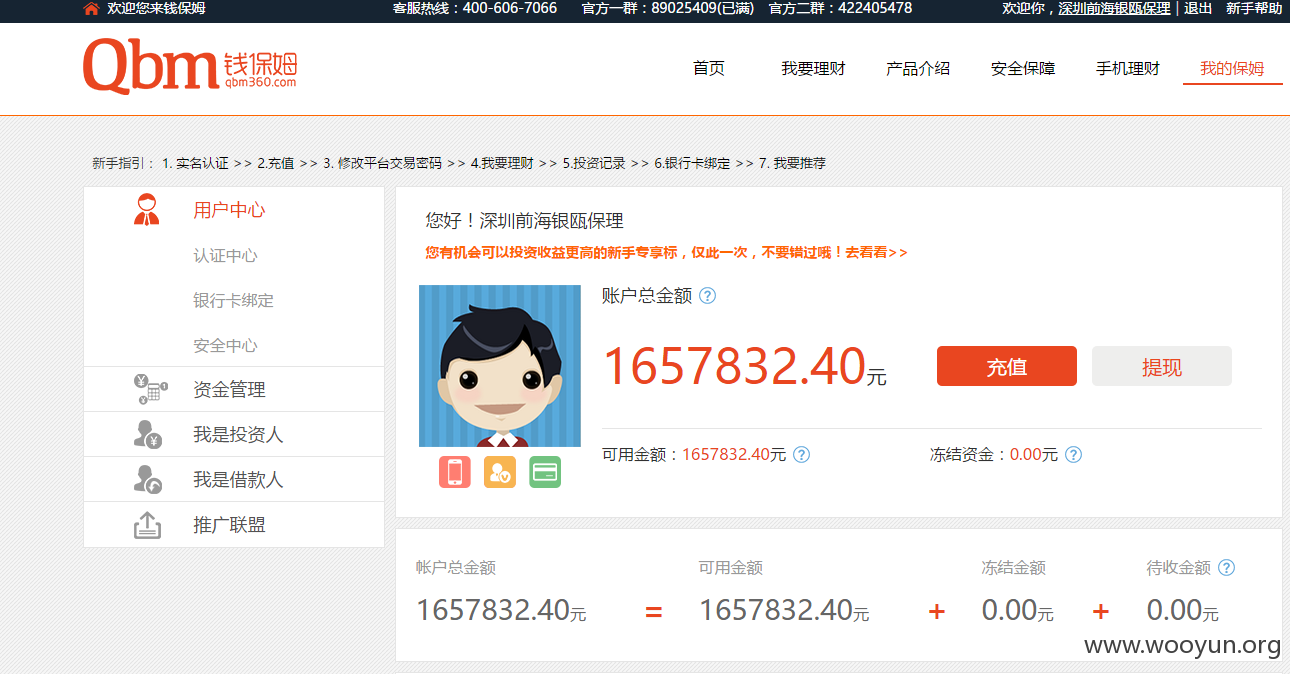Image resolution: width=1290 pixels, height=674 pixels.
Task: Open the 手机理财 navigation tab
Action: 1128,69
